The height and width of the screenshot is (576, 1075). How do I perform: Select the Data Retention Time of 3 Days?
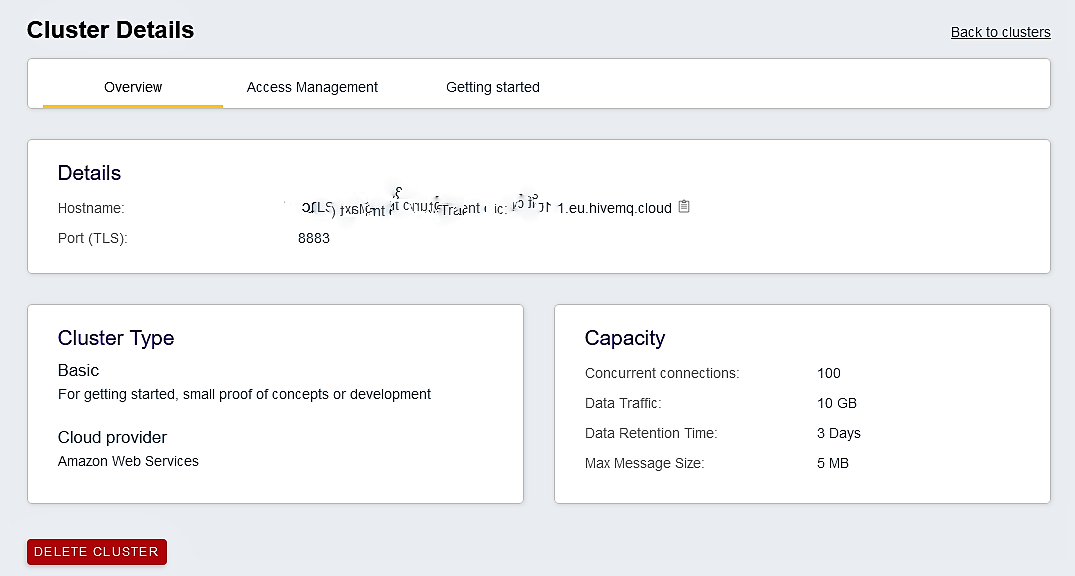pos(838,433)
